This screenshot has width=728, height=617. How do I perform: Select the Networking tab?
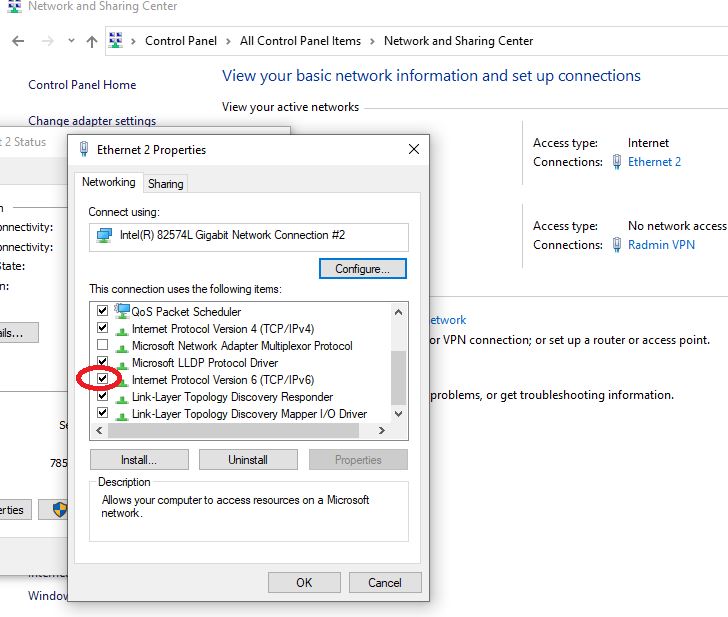point(108,182)
